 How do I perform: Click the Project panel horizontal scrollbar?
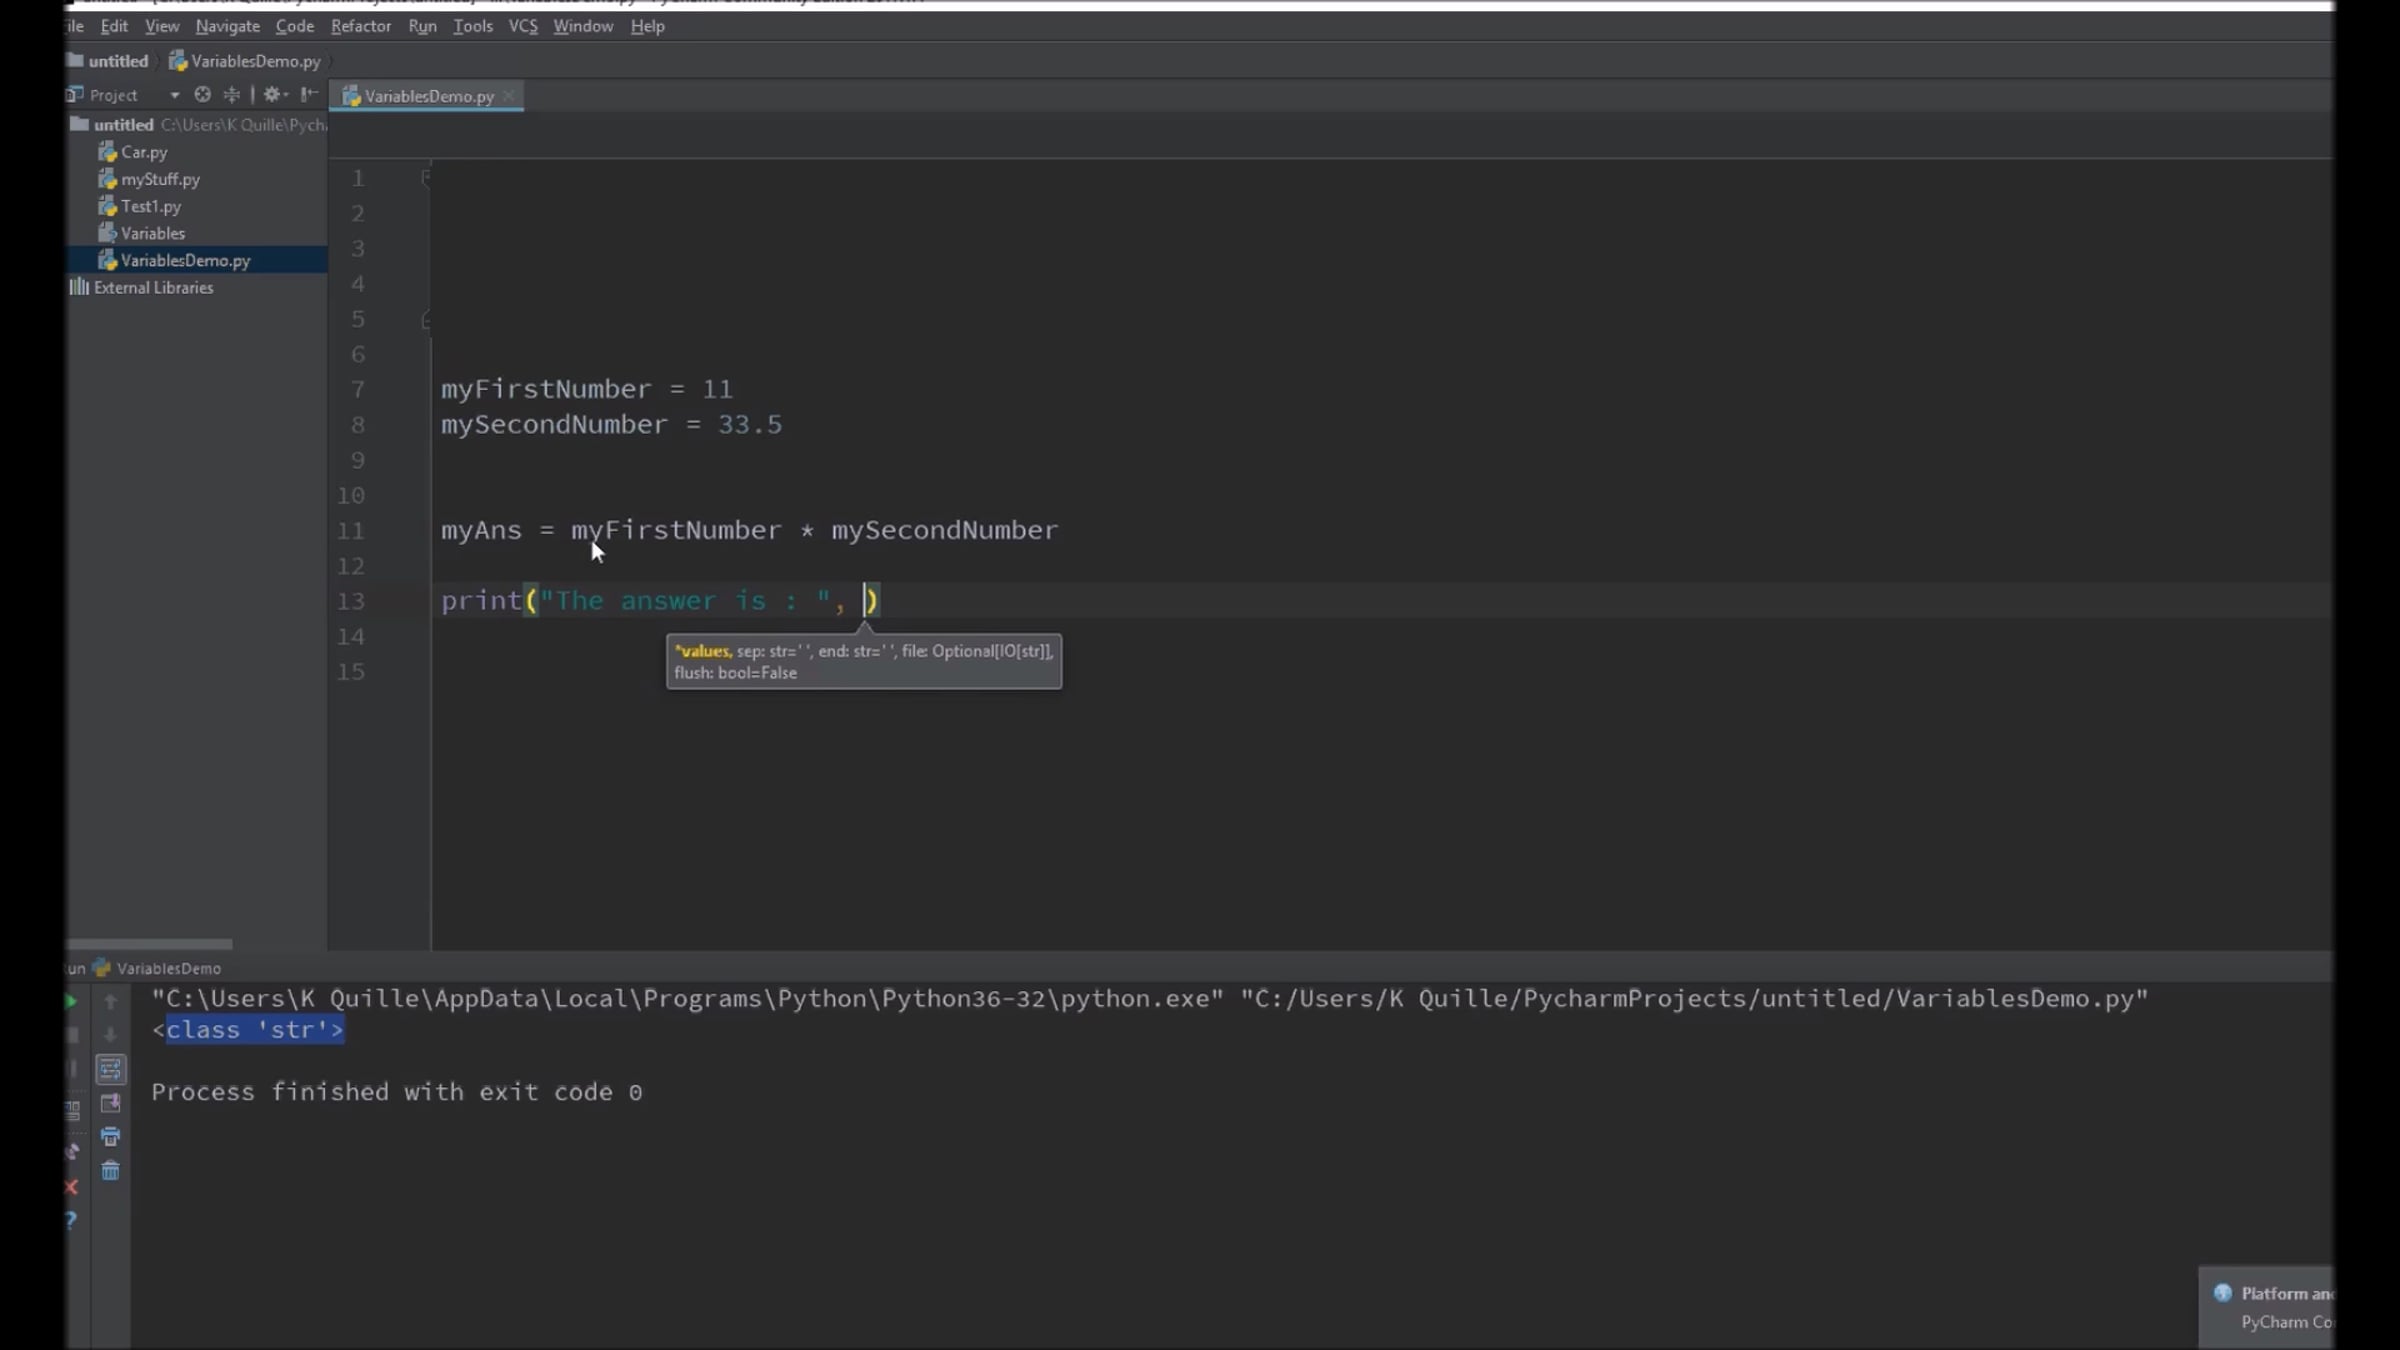point(150,944)
